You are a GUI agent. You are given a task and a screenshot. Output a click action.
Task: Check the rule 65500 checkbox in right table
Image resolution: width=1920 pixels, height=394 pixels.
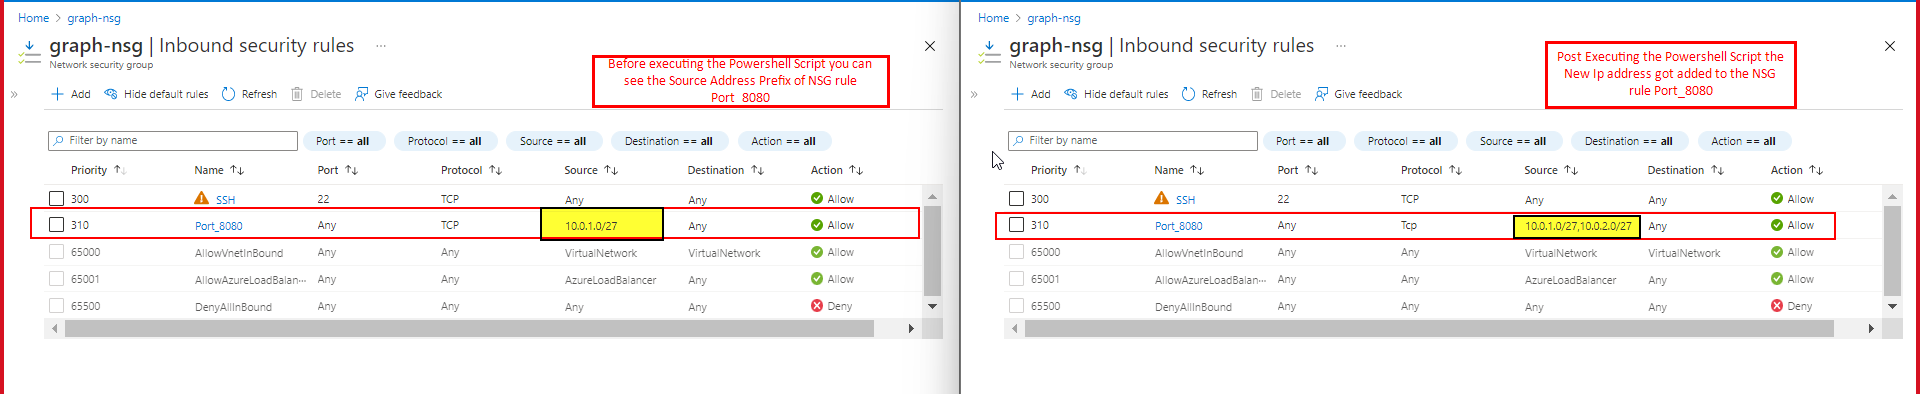pos(1017,306)
